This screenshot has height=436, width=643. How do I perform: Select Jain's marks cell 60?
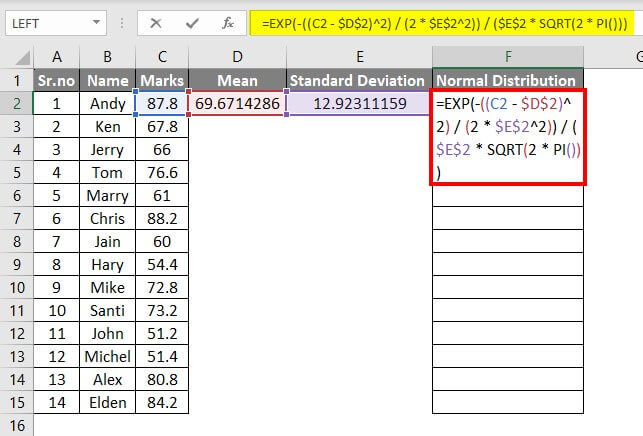[x=162, y=241]
